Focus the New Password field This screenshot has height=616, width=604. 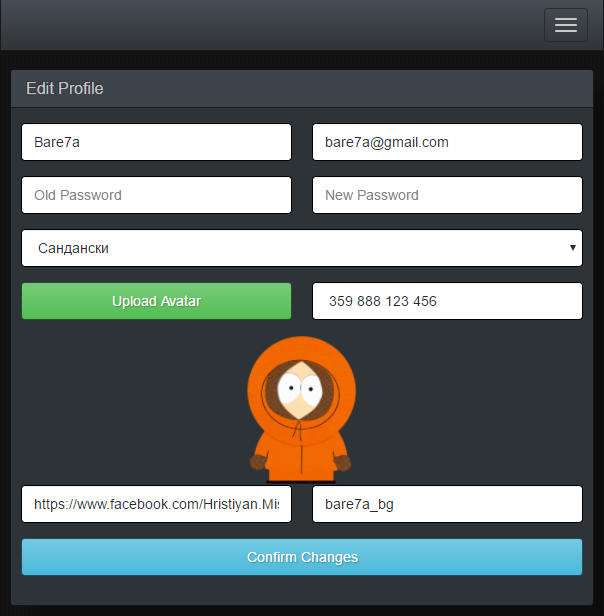[447, 195]
